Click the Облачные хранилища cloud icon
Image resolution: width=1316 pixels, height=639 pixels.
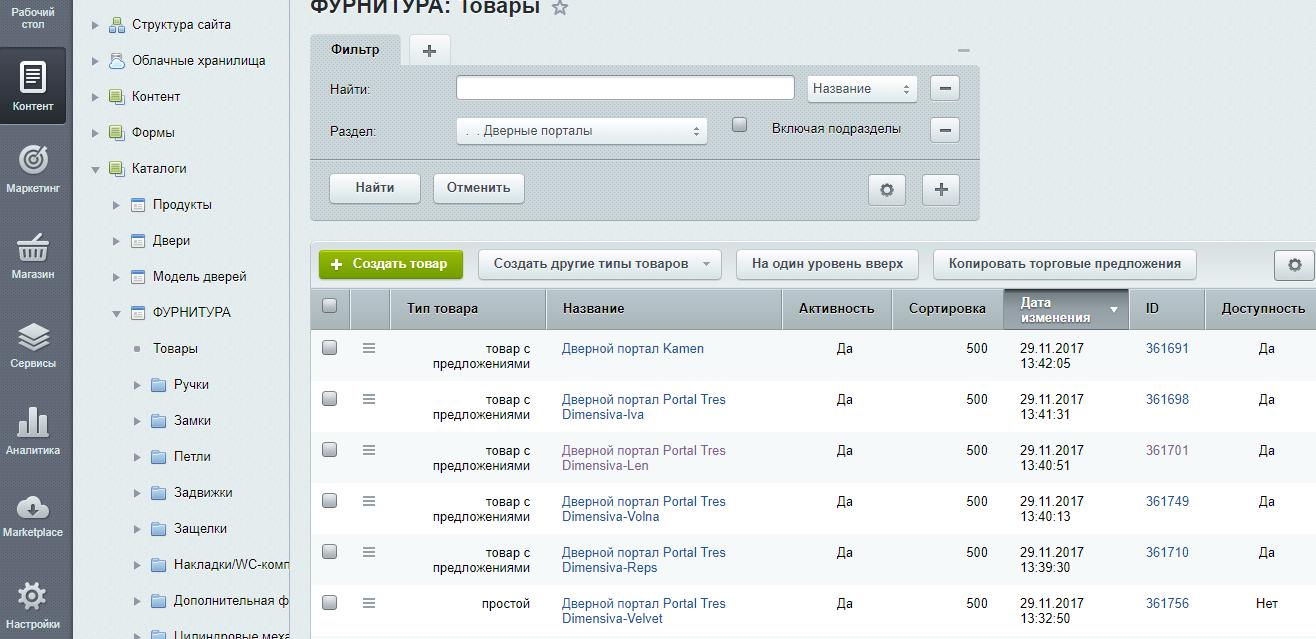point(116,60)
